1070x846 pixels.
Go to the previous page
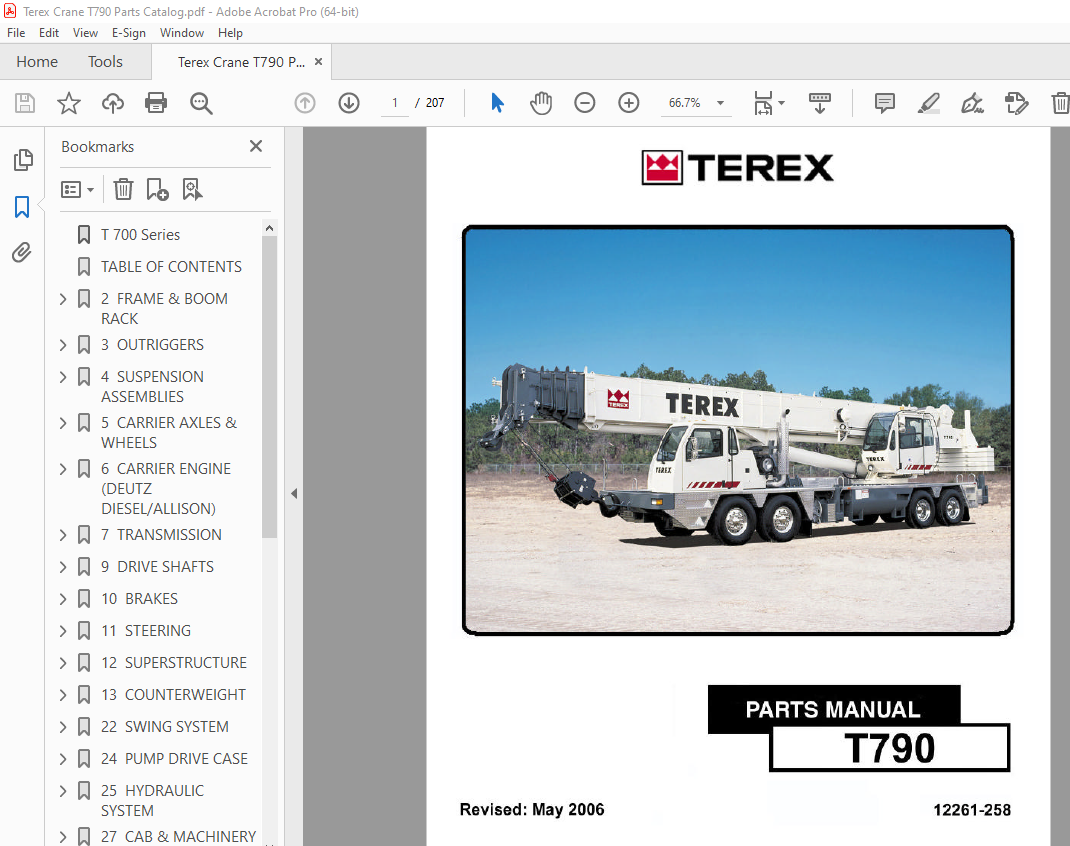305,103
